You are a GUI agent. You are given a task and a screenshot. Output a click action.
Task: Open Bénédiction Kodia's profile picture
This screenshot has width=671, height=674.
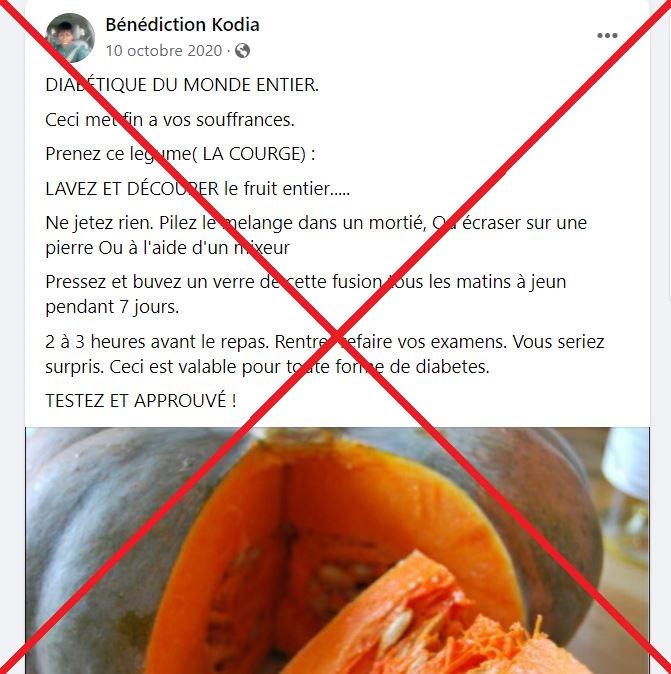click(x=70, y=38)
